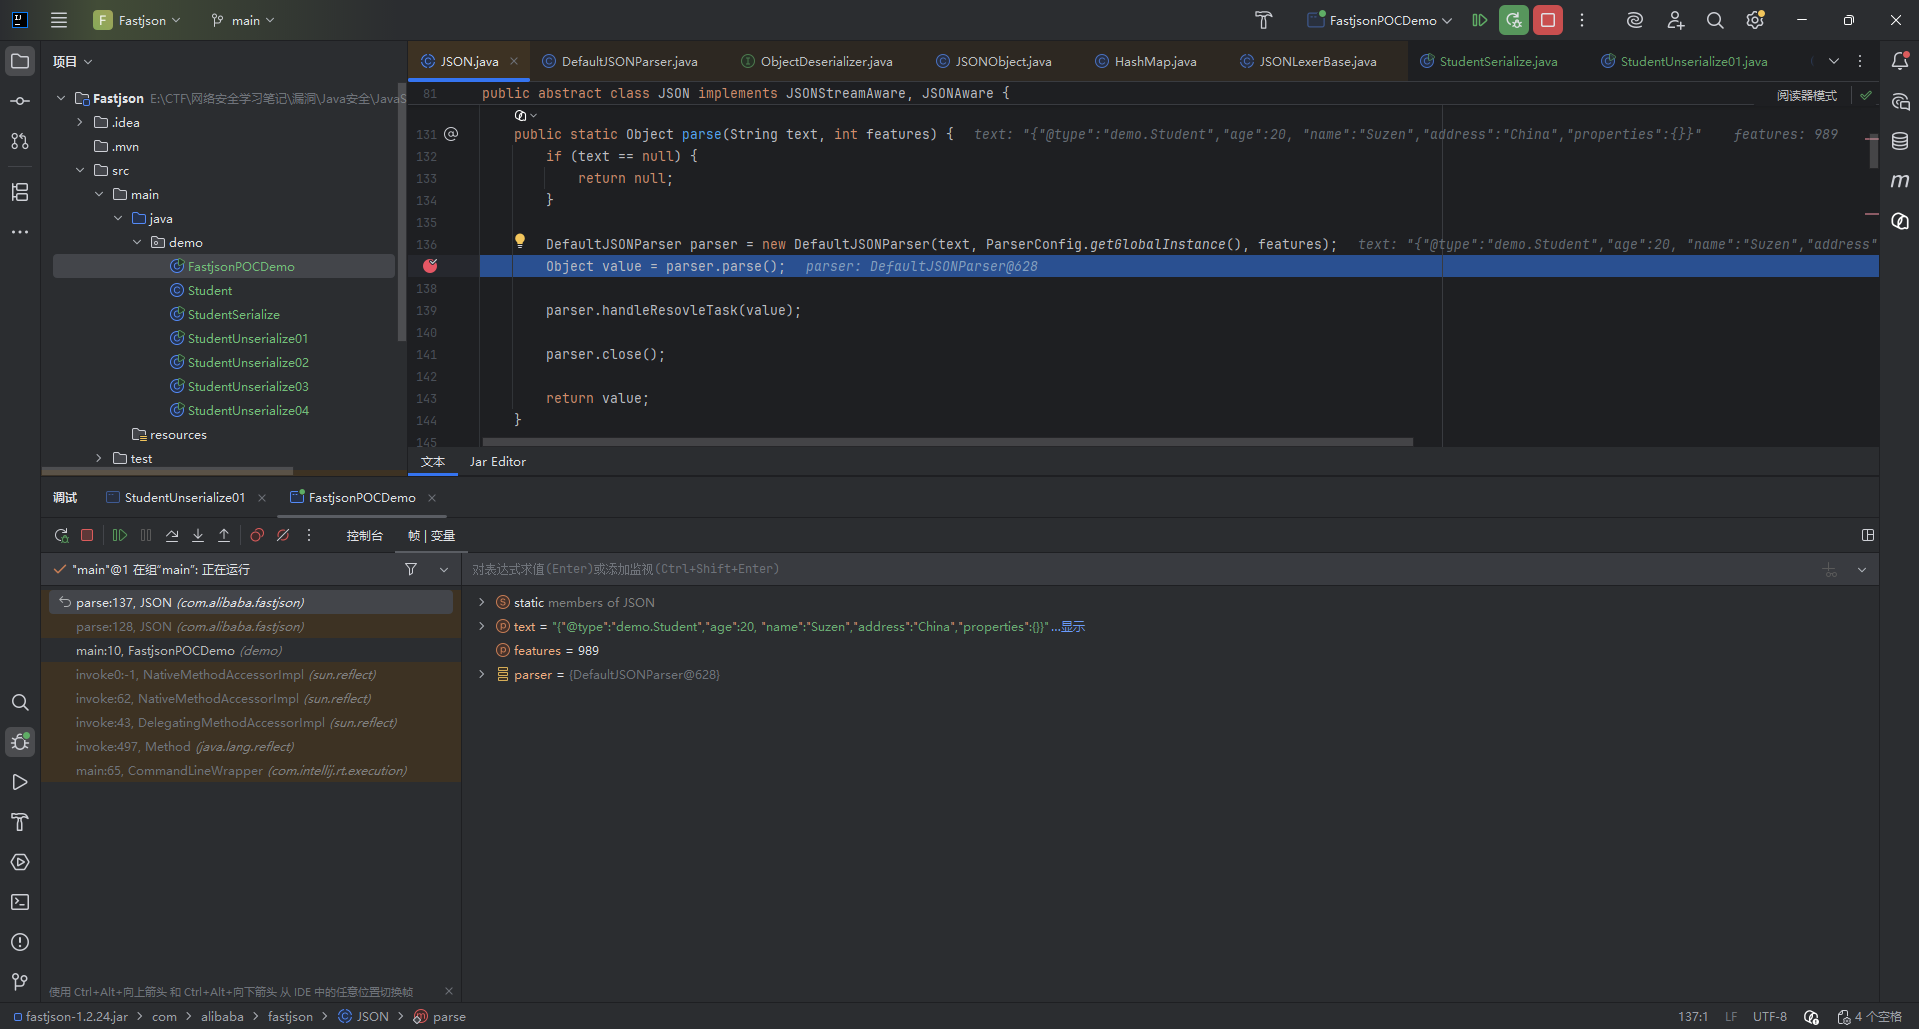
Task: Open the main hamburger menu
Action: point(59,20)
